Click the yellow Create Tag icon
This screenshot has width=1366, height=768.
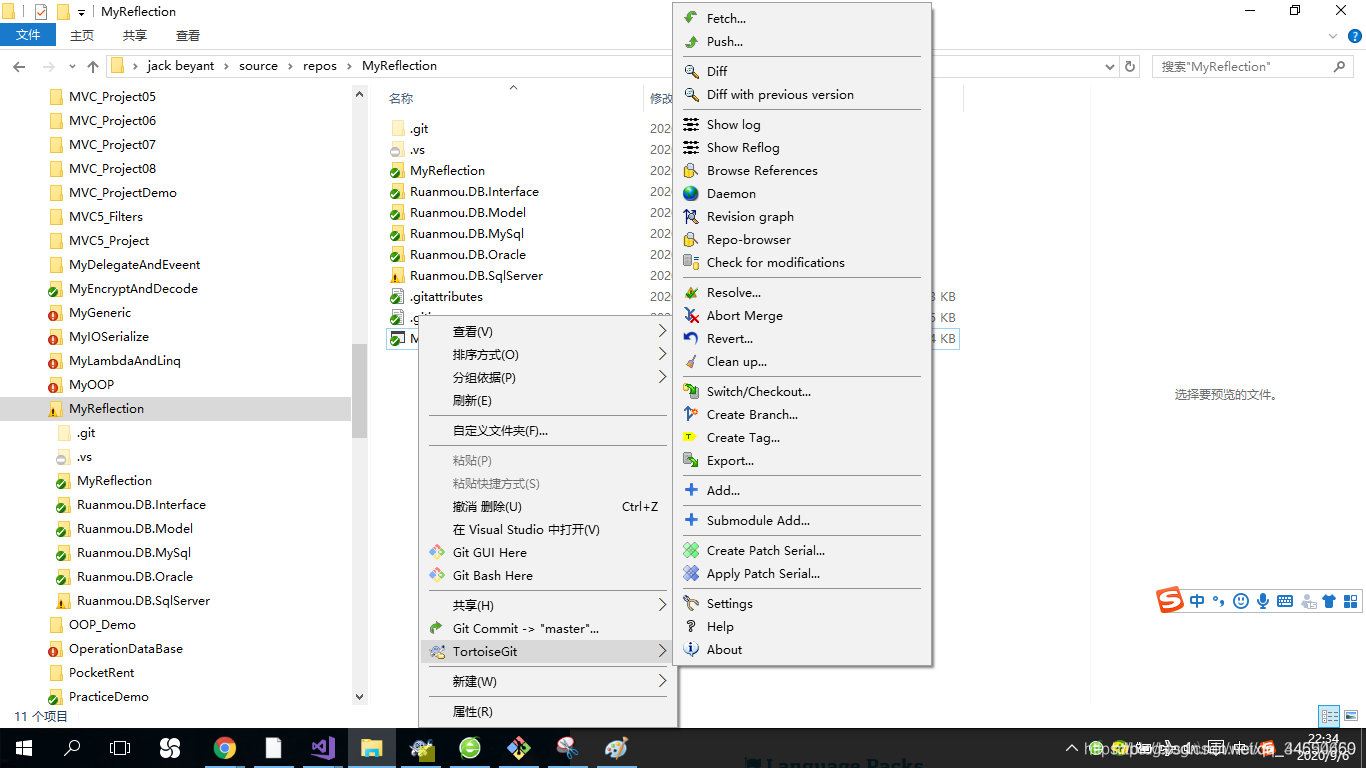coord(691,437)
